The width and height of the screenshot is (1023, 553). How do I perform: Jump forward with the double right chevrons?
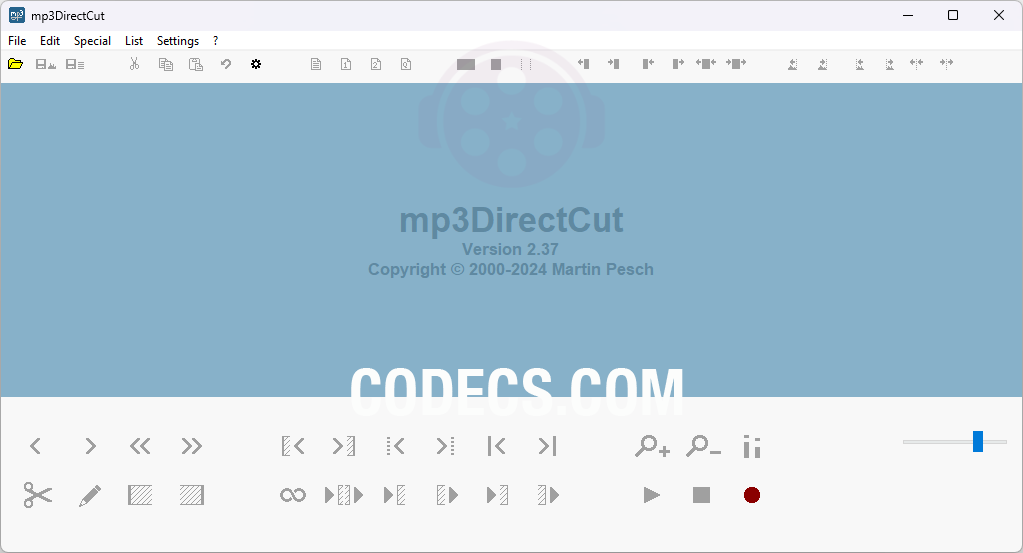pos(192,446)
